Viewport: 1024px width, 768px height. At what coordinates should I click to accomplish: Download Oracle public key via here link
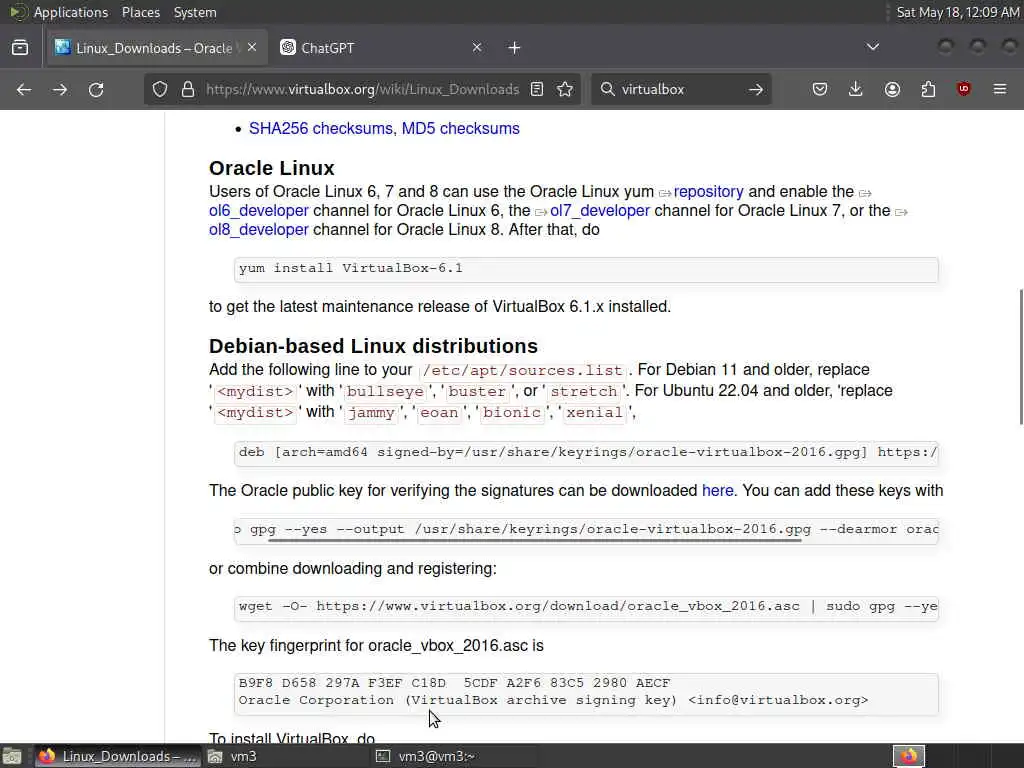718,491
